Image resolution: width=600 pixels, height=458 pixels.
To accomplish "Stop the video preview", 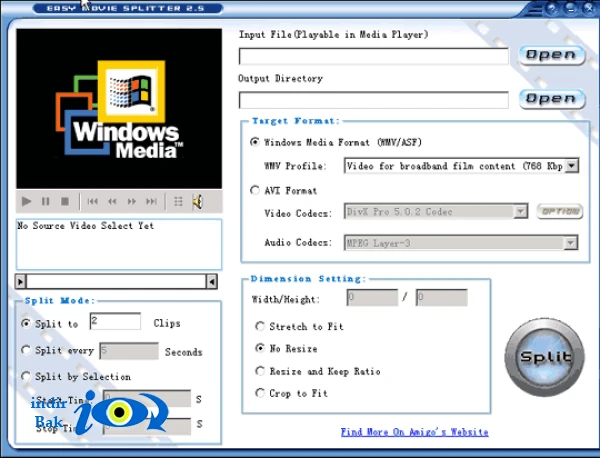I will coord(65,201).
